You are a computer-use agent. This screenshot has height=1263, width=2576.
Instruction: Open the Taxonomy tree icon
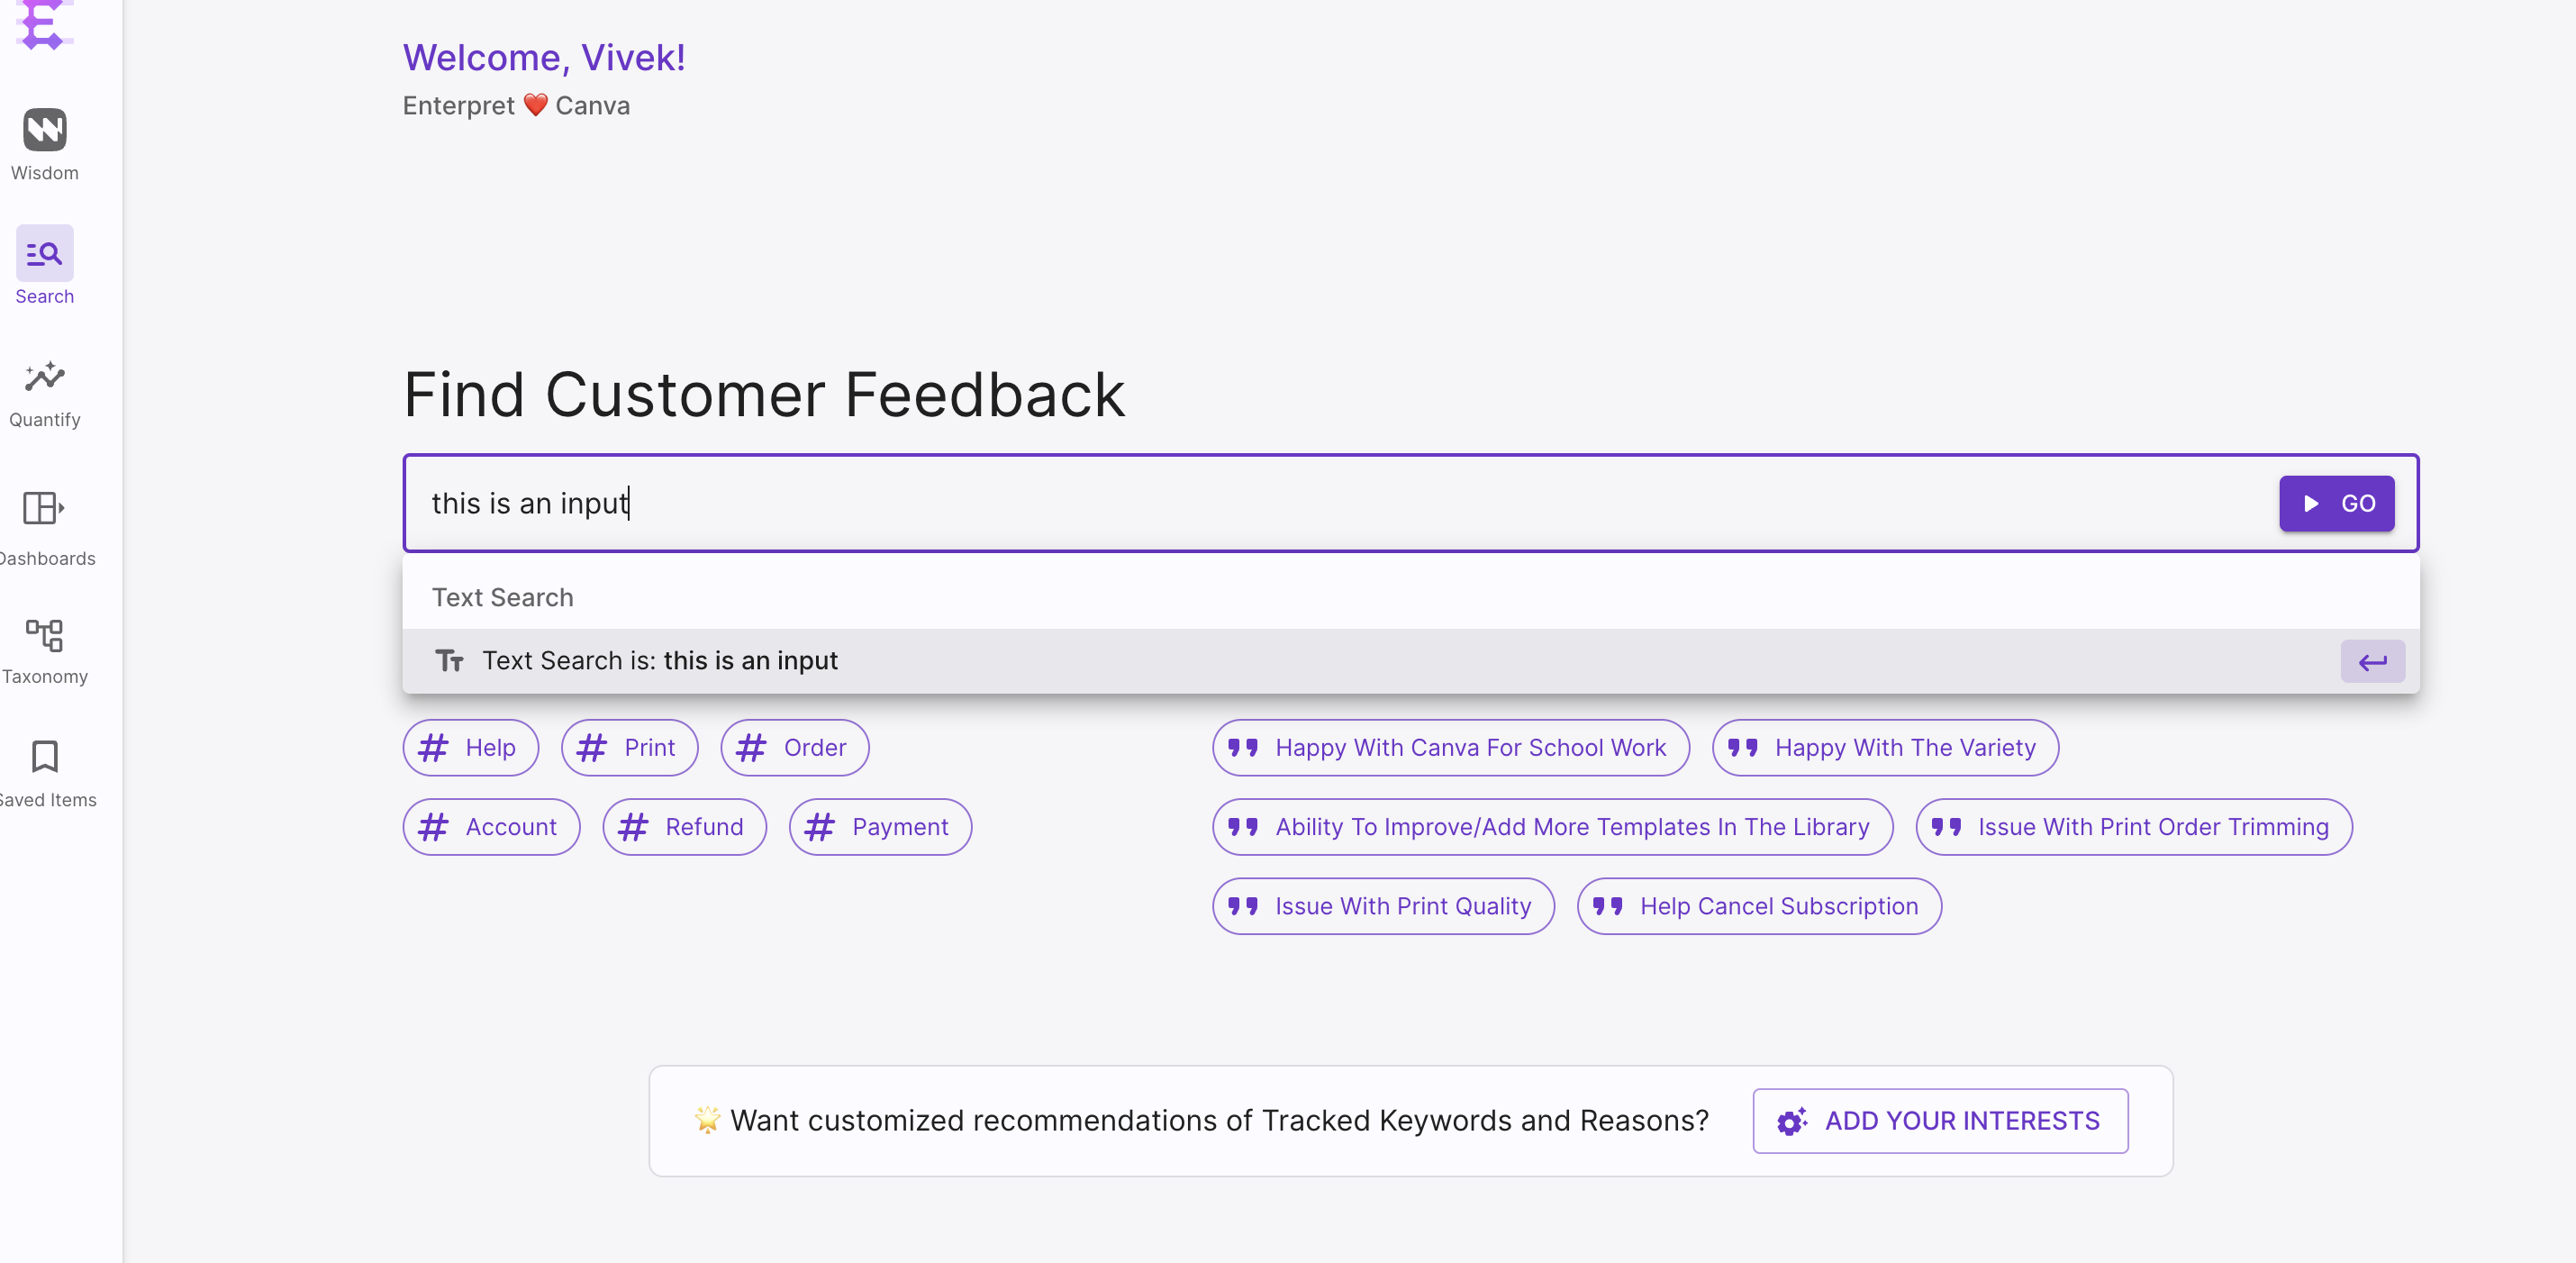44,635
